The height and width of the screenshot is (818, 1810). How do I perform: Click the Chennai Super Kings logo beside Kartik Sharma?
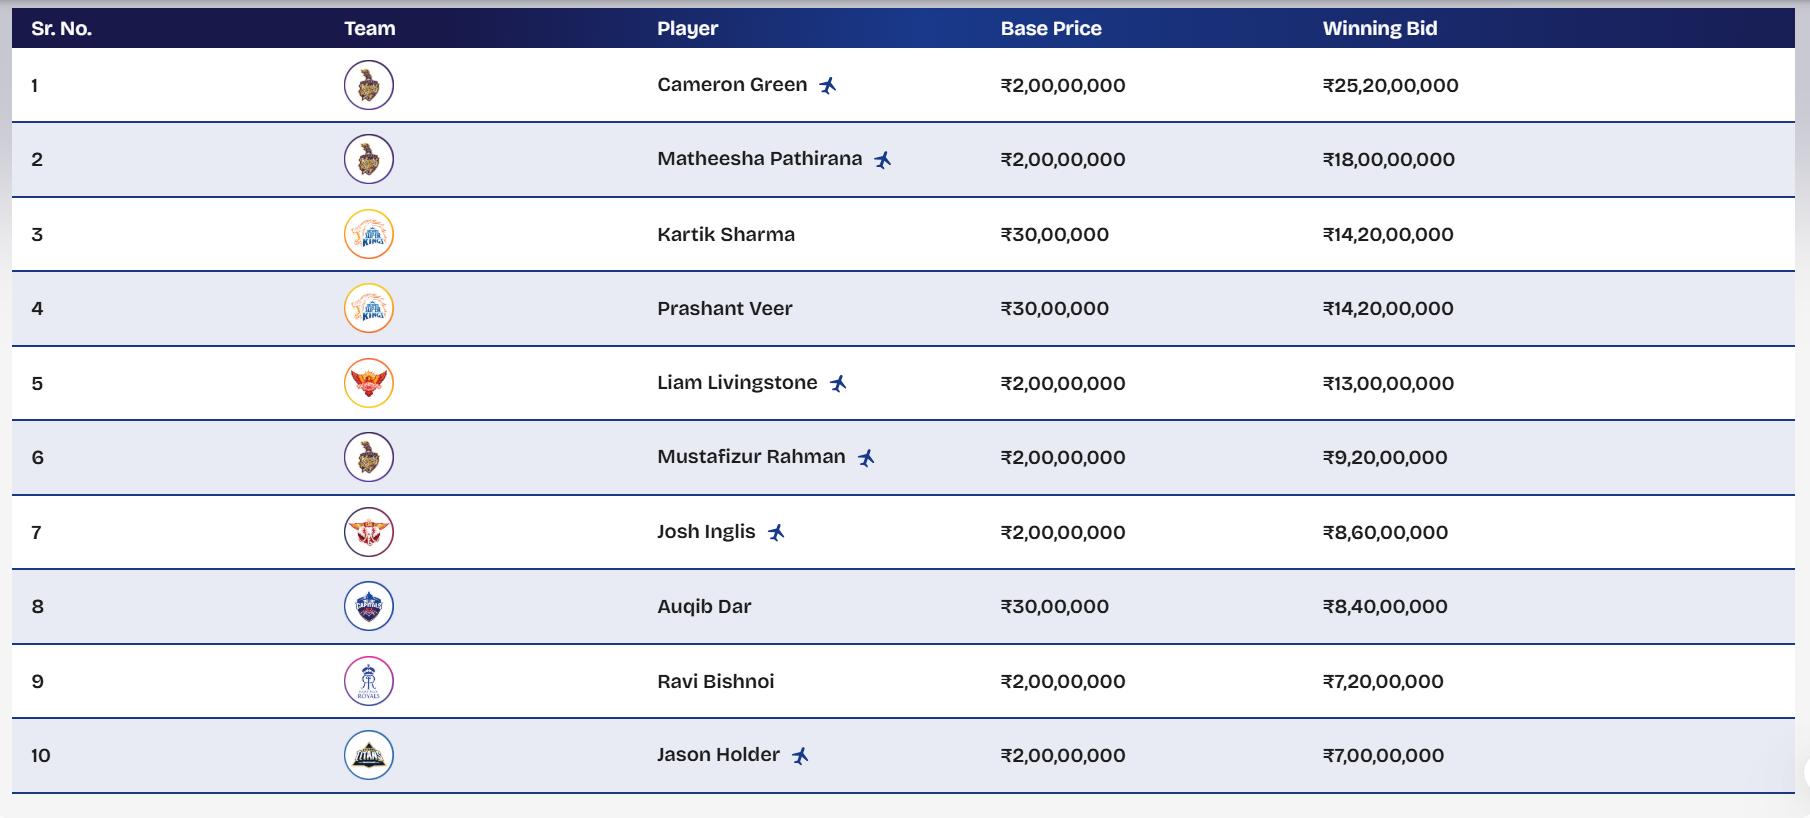click(368, 234)
